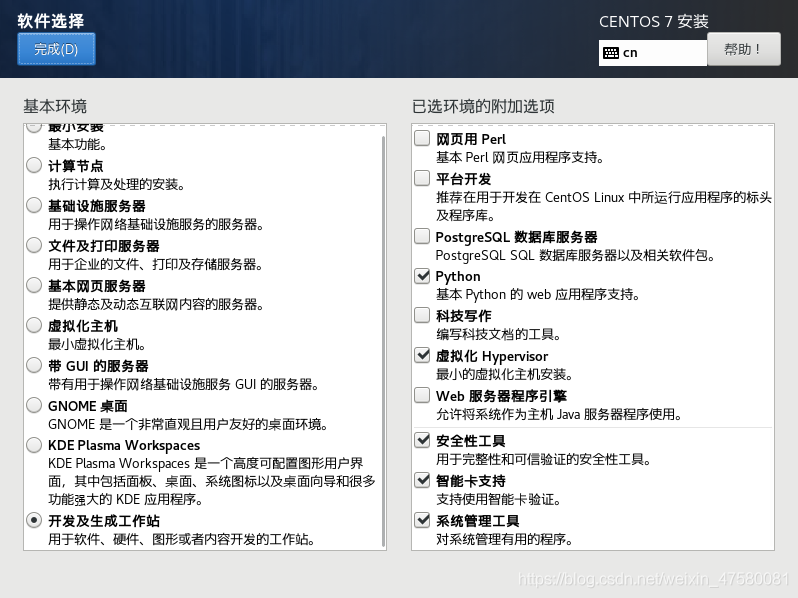Open the 帮助! help button
Screen dimensions: 798x598
pos(744,49)
